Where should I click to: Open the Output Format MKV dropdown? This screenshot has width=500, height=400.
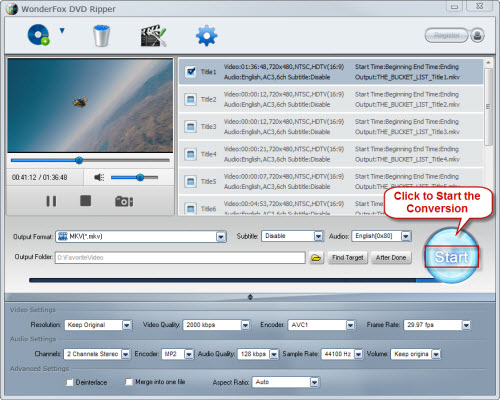220,237
